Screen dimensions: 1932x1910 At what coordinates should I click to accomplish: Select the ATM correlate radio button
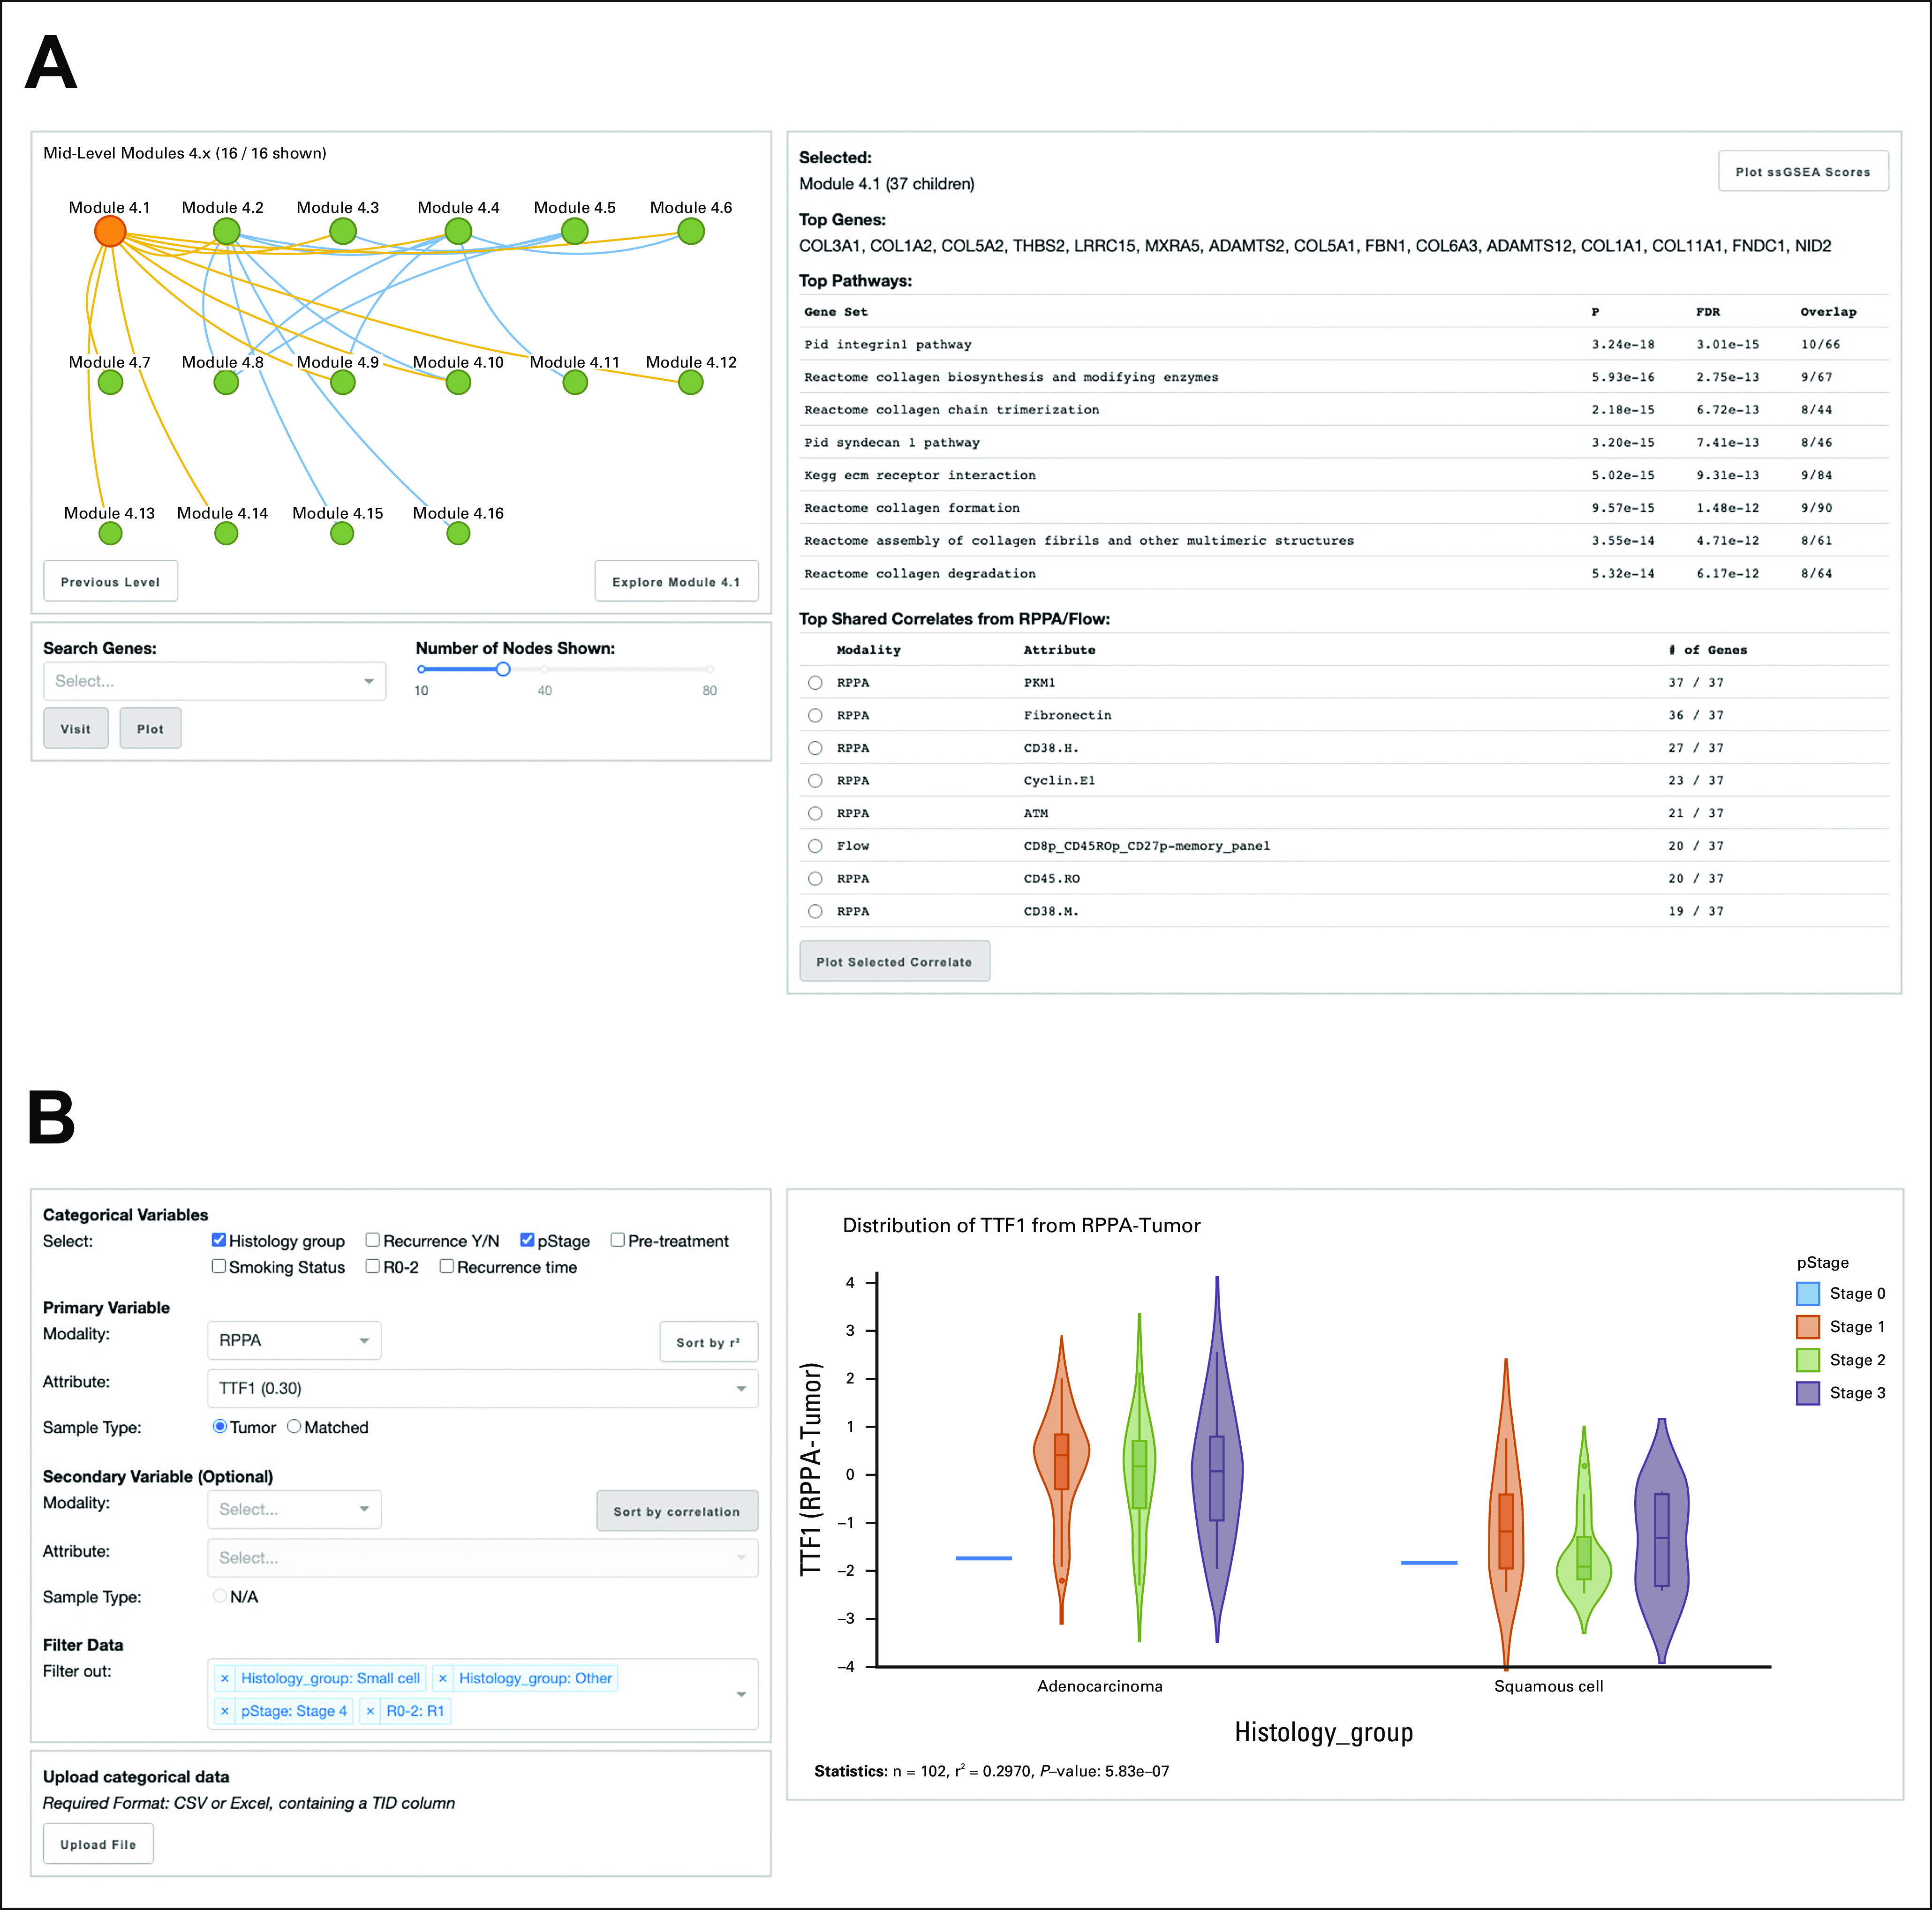pyautogui.click(x=816, y=814)
